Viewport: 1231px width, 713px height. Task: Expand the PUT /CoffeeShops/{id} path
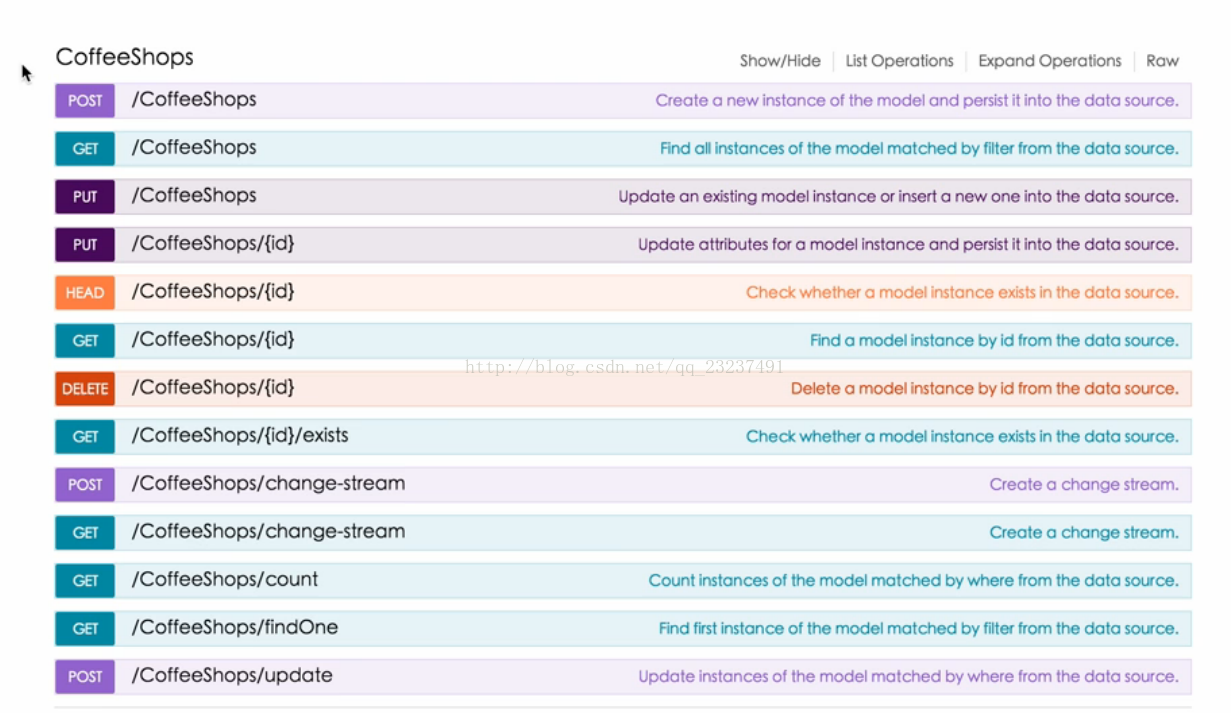(x=213, y=243)
